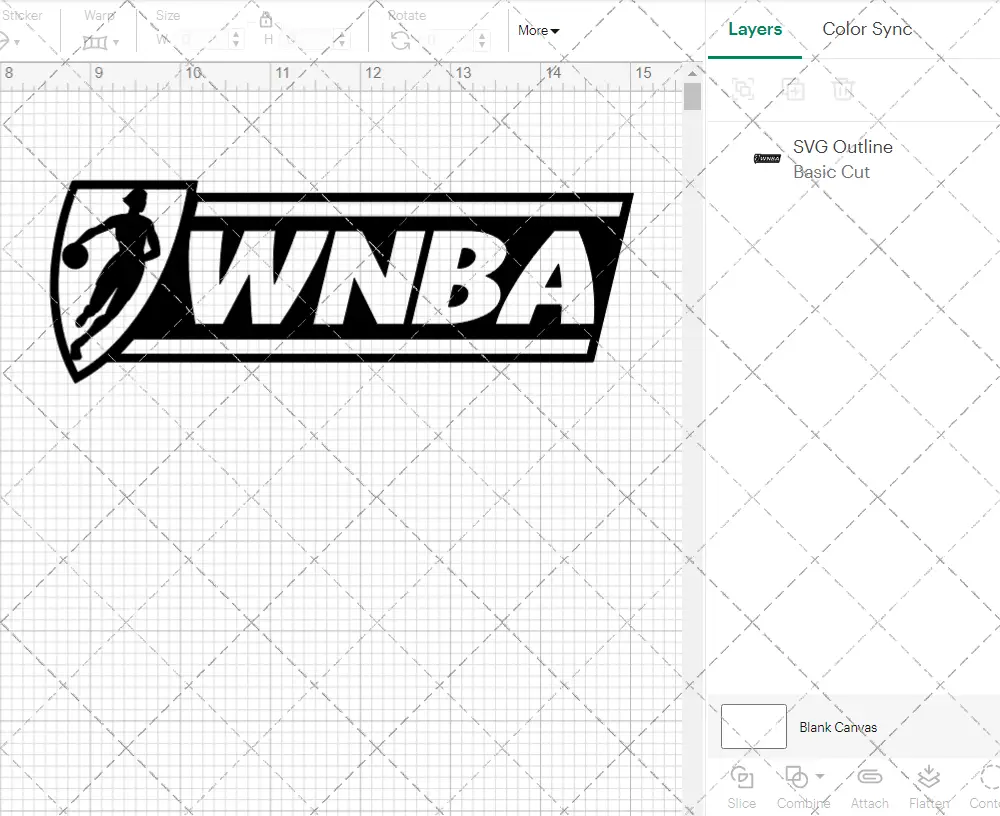
Task: Toggle the size lock aspect ratio icon
Action: click(x=266, y=19)
